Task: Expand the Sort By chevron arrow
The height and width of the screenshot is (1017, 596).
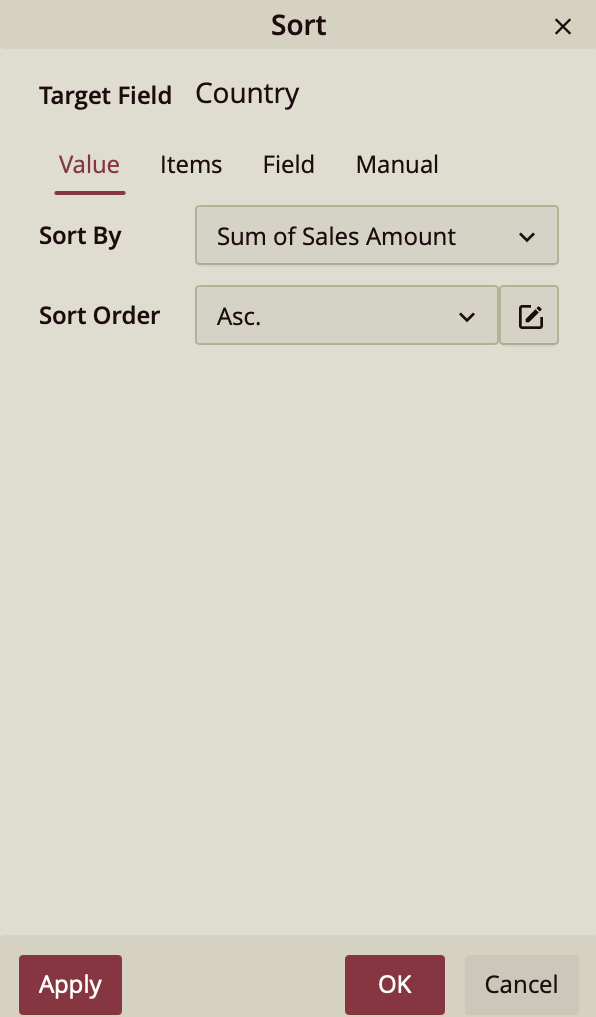Action: tap(527, 237)
